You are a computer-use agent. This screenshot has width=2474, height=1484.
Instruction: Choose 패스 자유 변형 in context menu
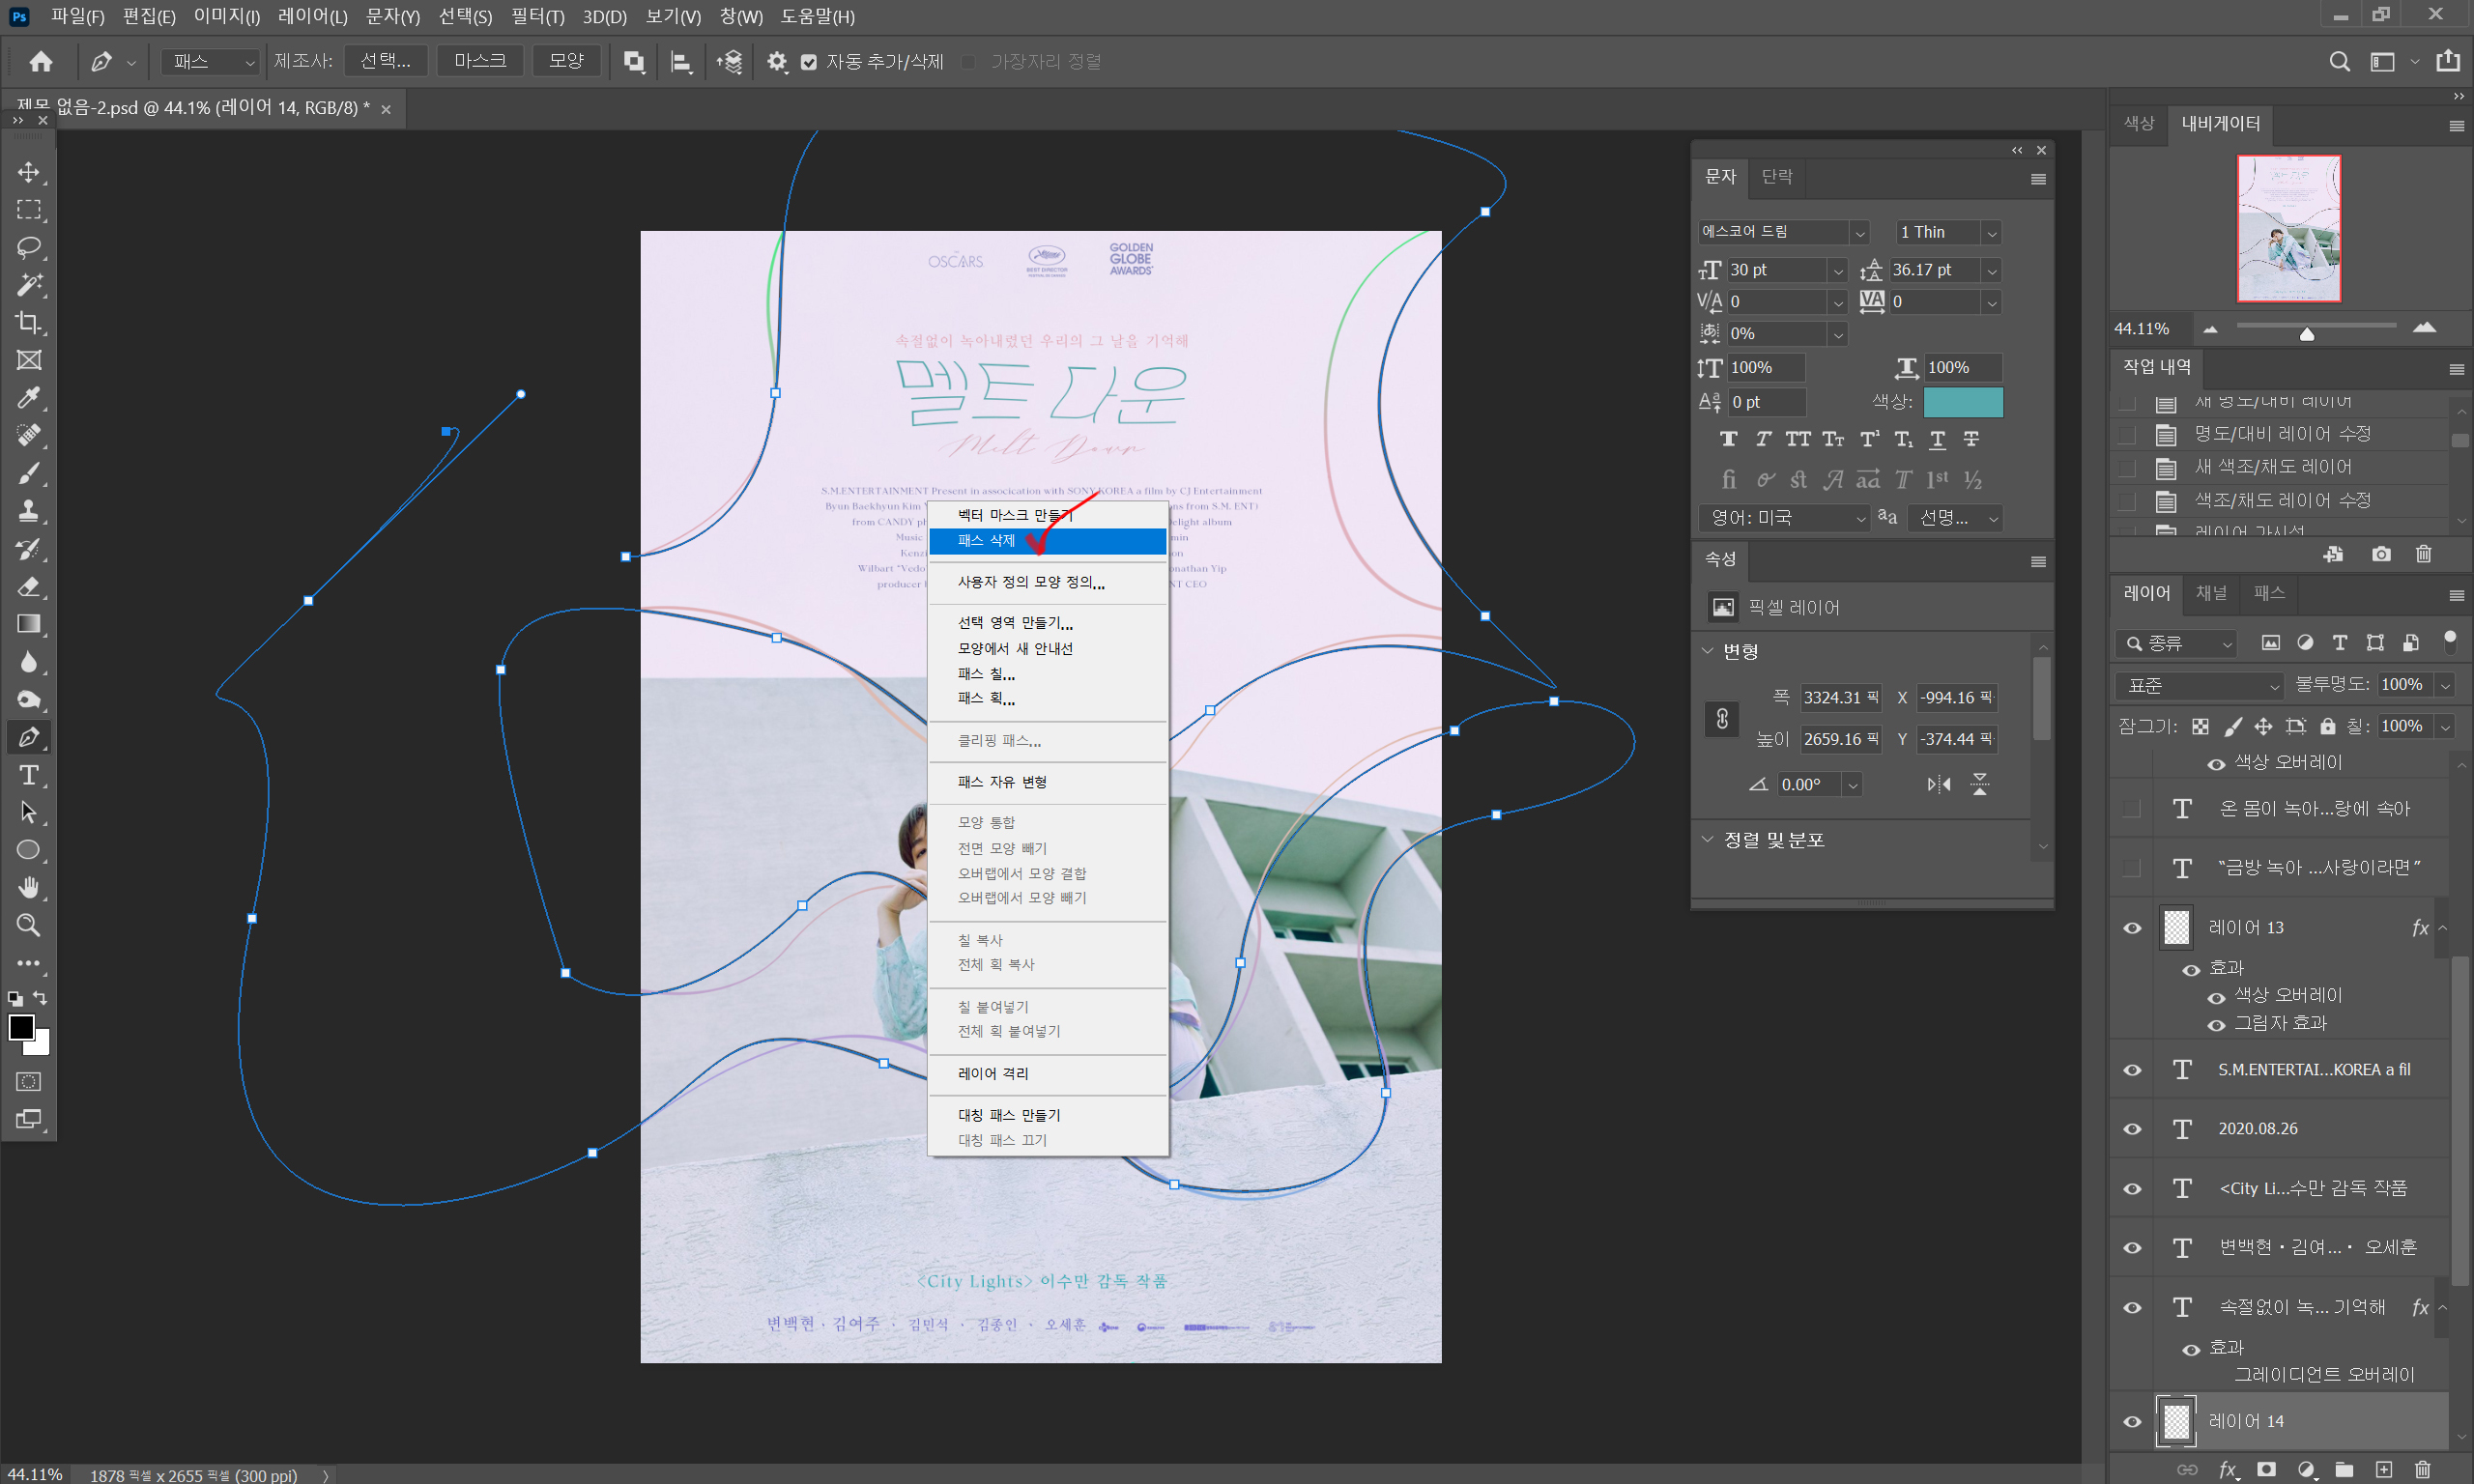tap(1047, 781)
